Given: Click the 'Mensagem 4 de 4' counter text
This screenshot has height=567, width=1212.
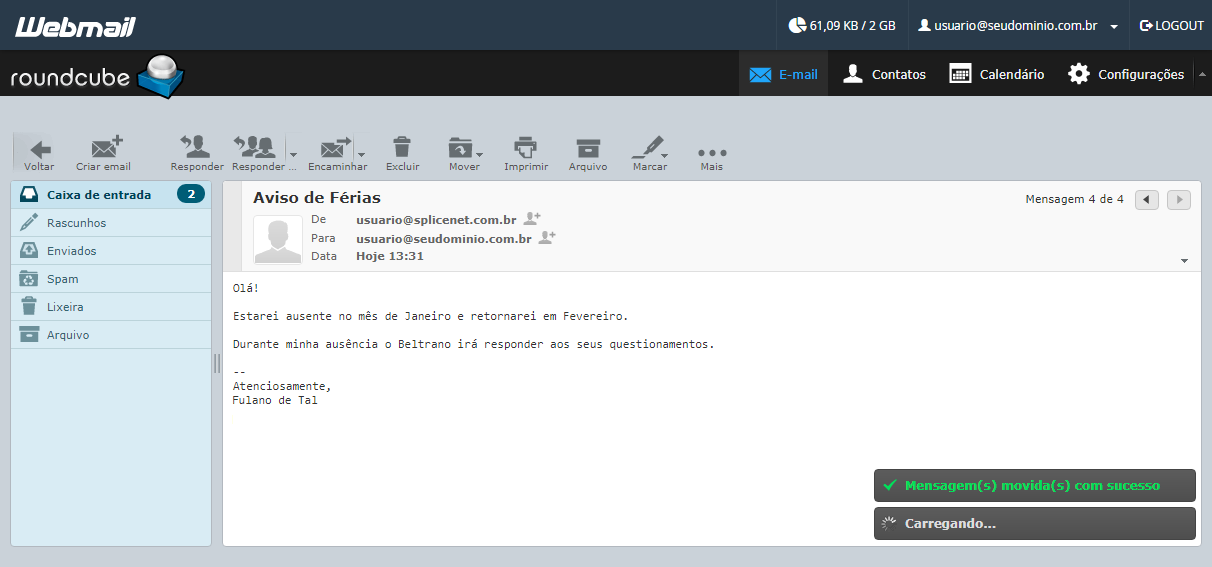Looking at the screenshot, I should [1075, 200].
